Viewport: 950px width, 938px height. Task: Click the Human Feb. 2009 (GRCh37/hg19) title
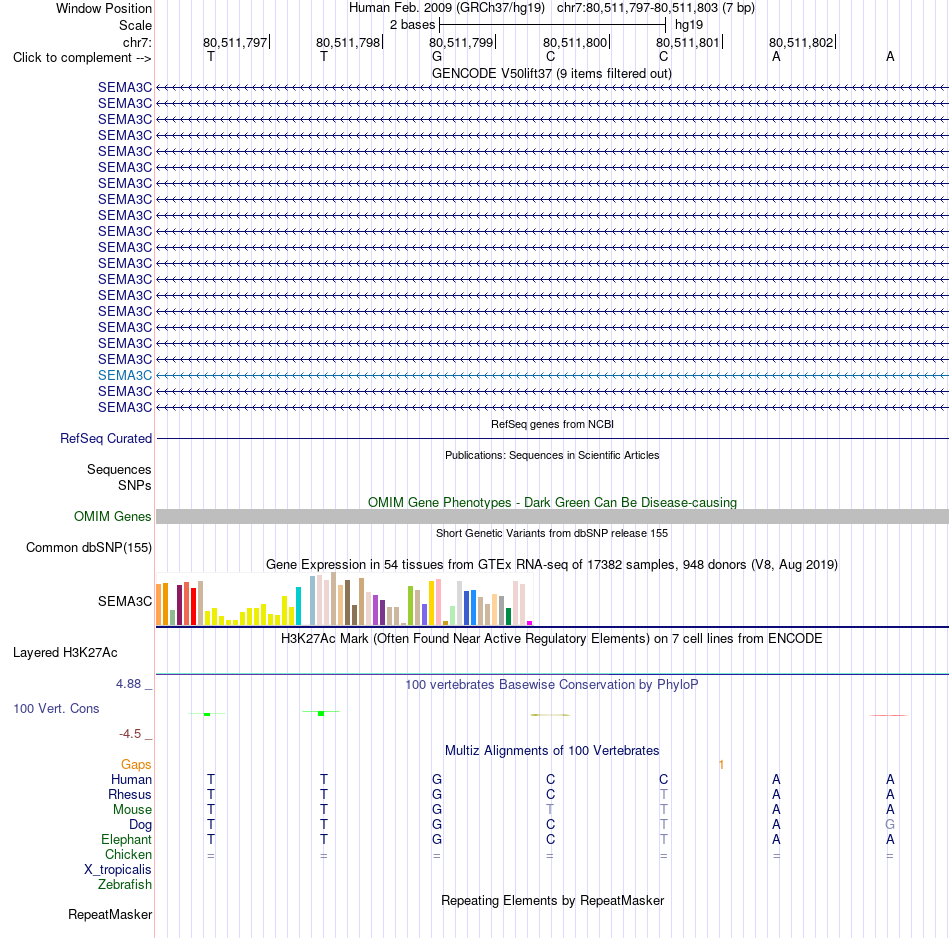(x=447, y=8)
